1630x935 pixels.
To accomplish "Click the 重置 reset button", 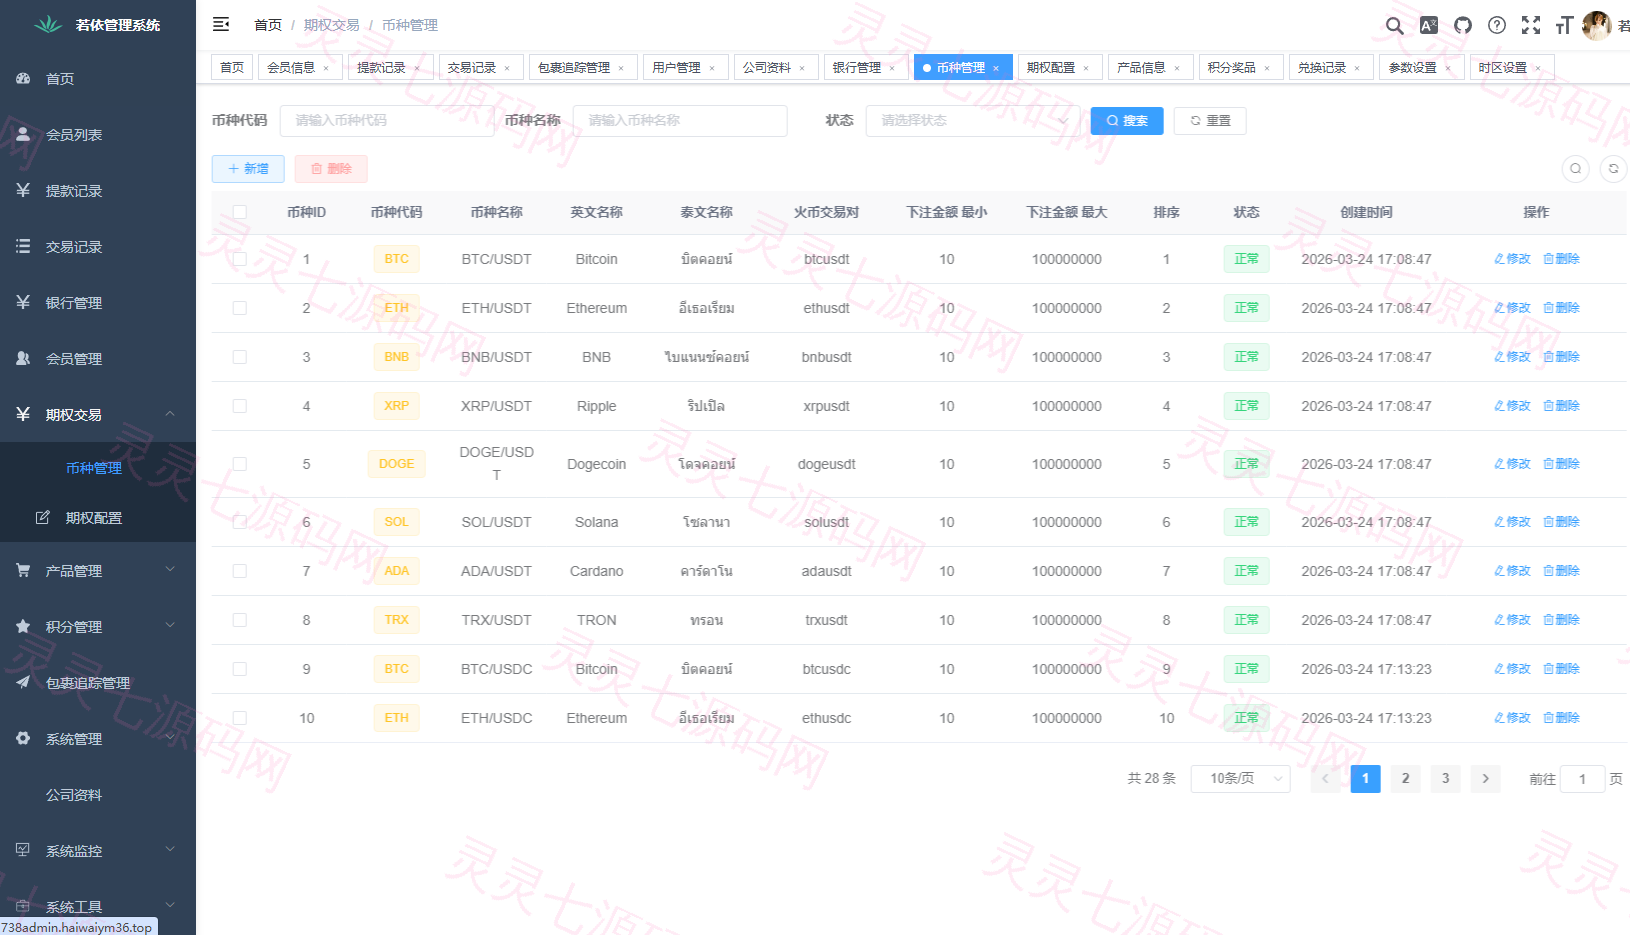I will pos(1210,121).
